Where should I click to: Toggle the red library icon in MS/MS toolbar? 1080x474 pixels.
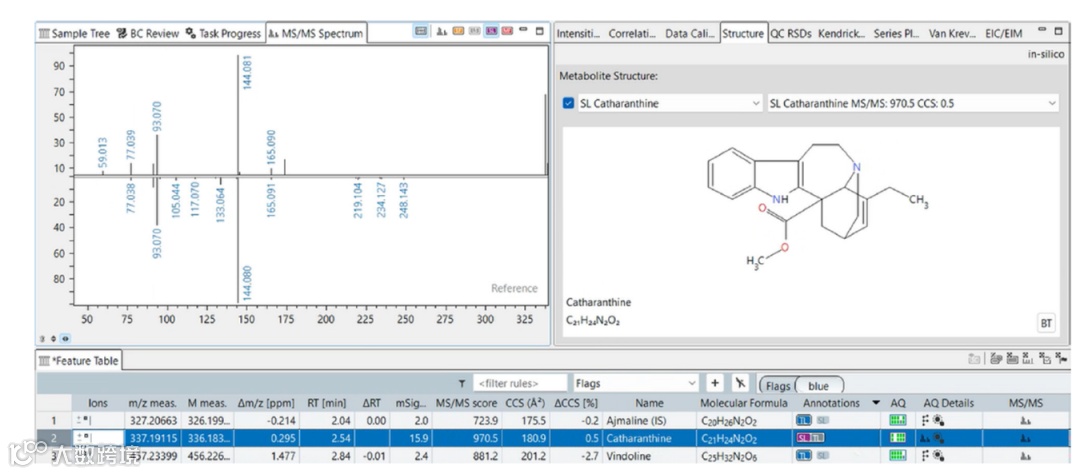coord(508,32)
